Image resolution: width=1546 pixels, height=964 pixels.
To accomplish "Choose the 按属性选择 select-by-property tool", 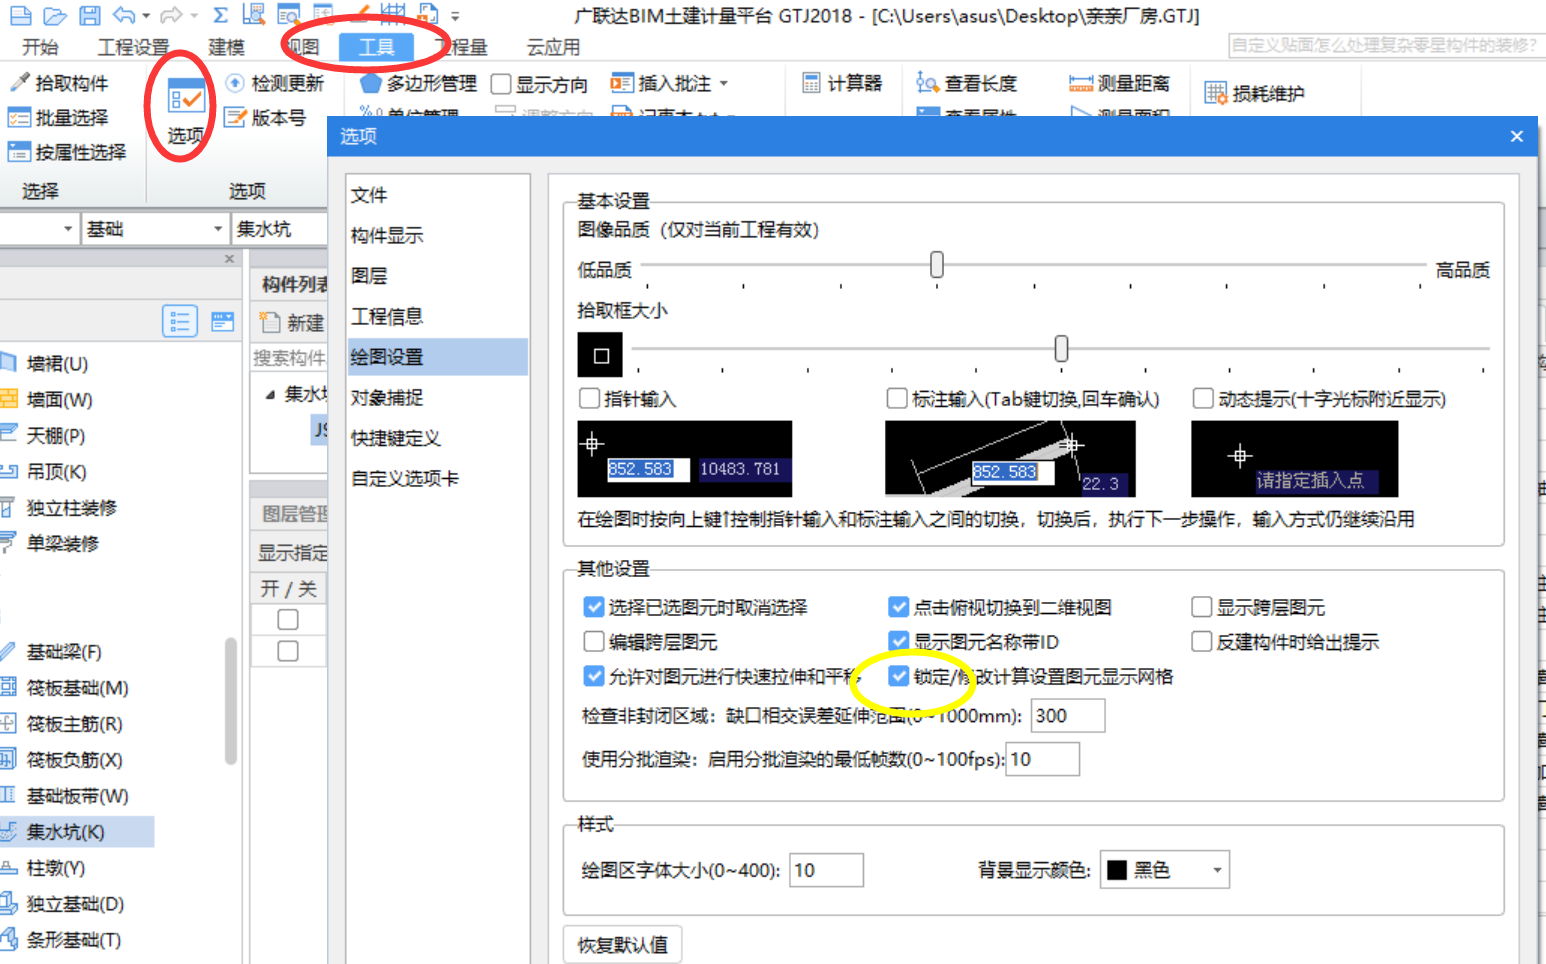I will point(68,152).
